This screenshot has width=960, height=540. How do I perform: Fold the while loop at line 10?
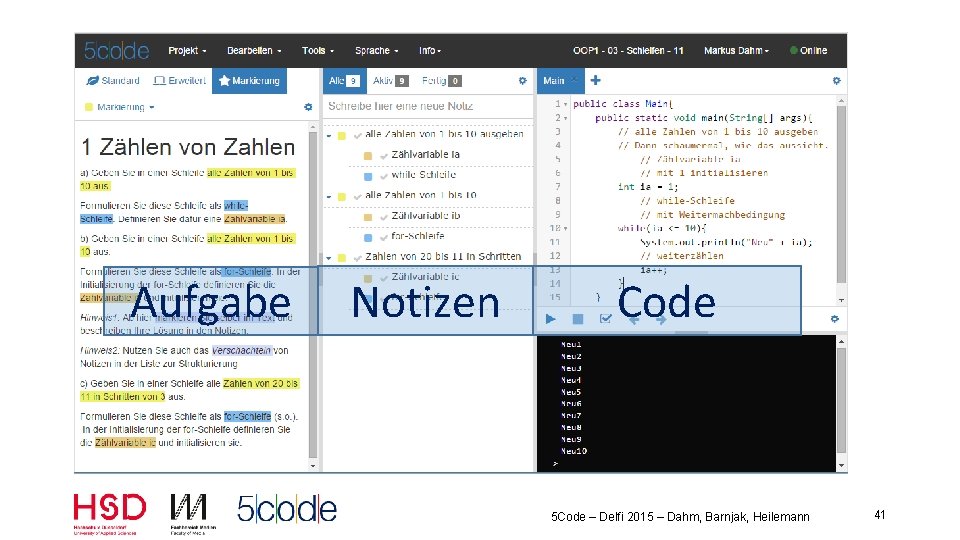pyautogui.click(x=565, y=229)
